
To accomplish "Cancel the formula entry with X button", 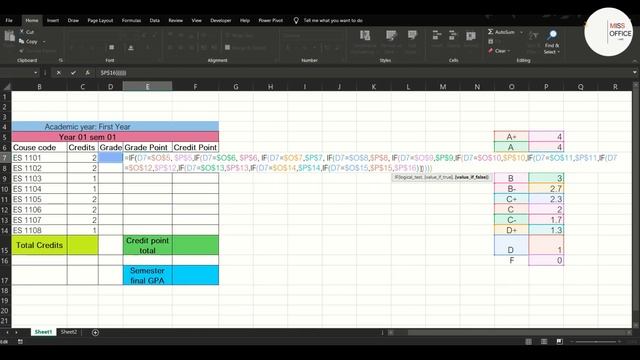I will click(x=59, y=73).
